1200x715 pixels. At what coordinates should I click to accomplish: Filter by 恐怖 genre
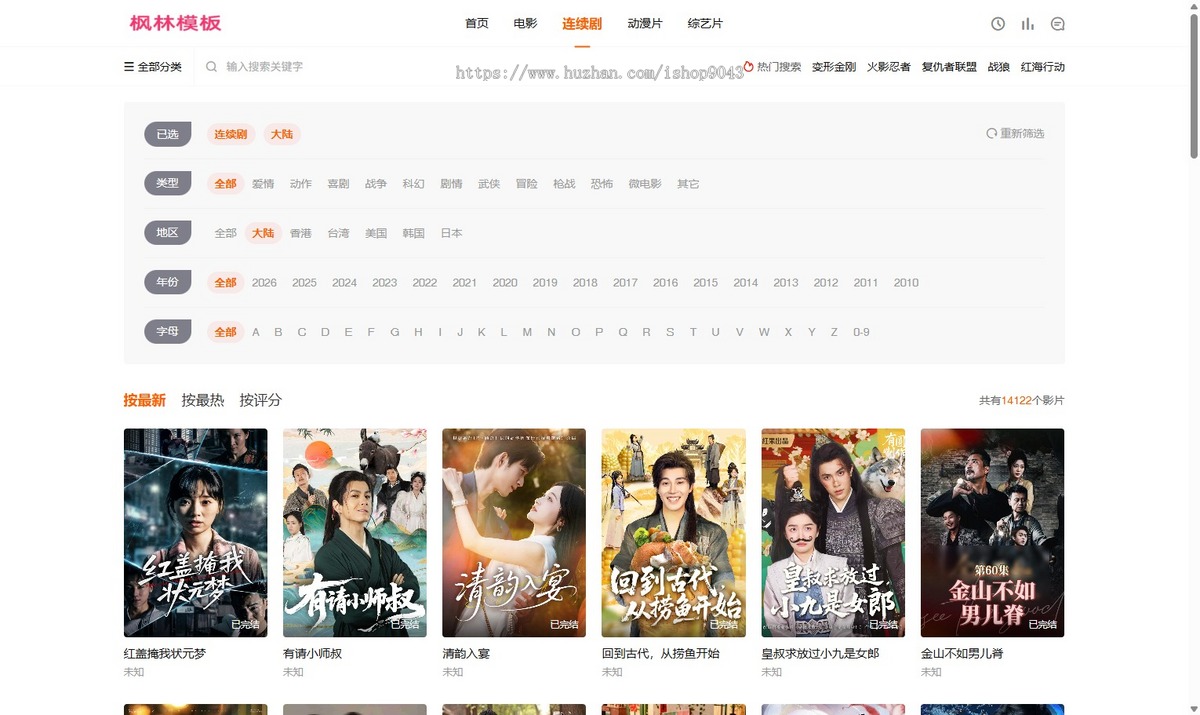click(x=602, y=184)
